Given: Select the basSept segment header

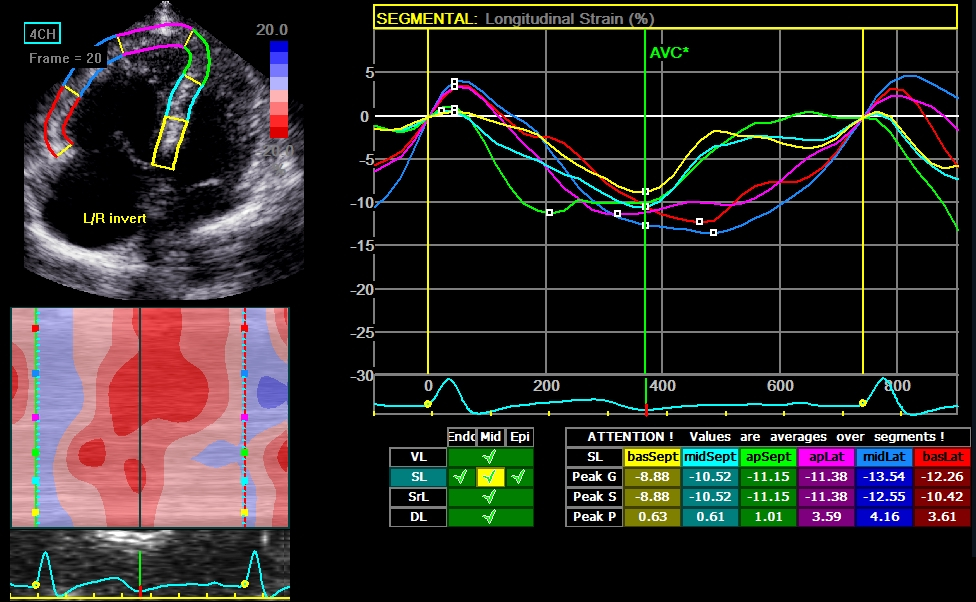Looking at the screenshot, I should [x=652, y=457].
